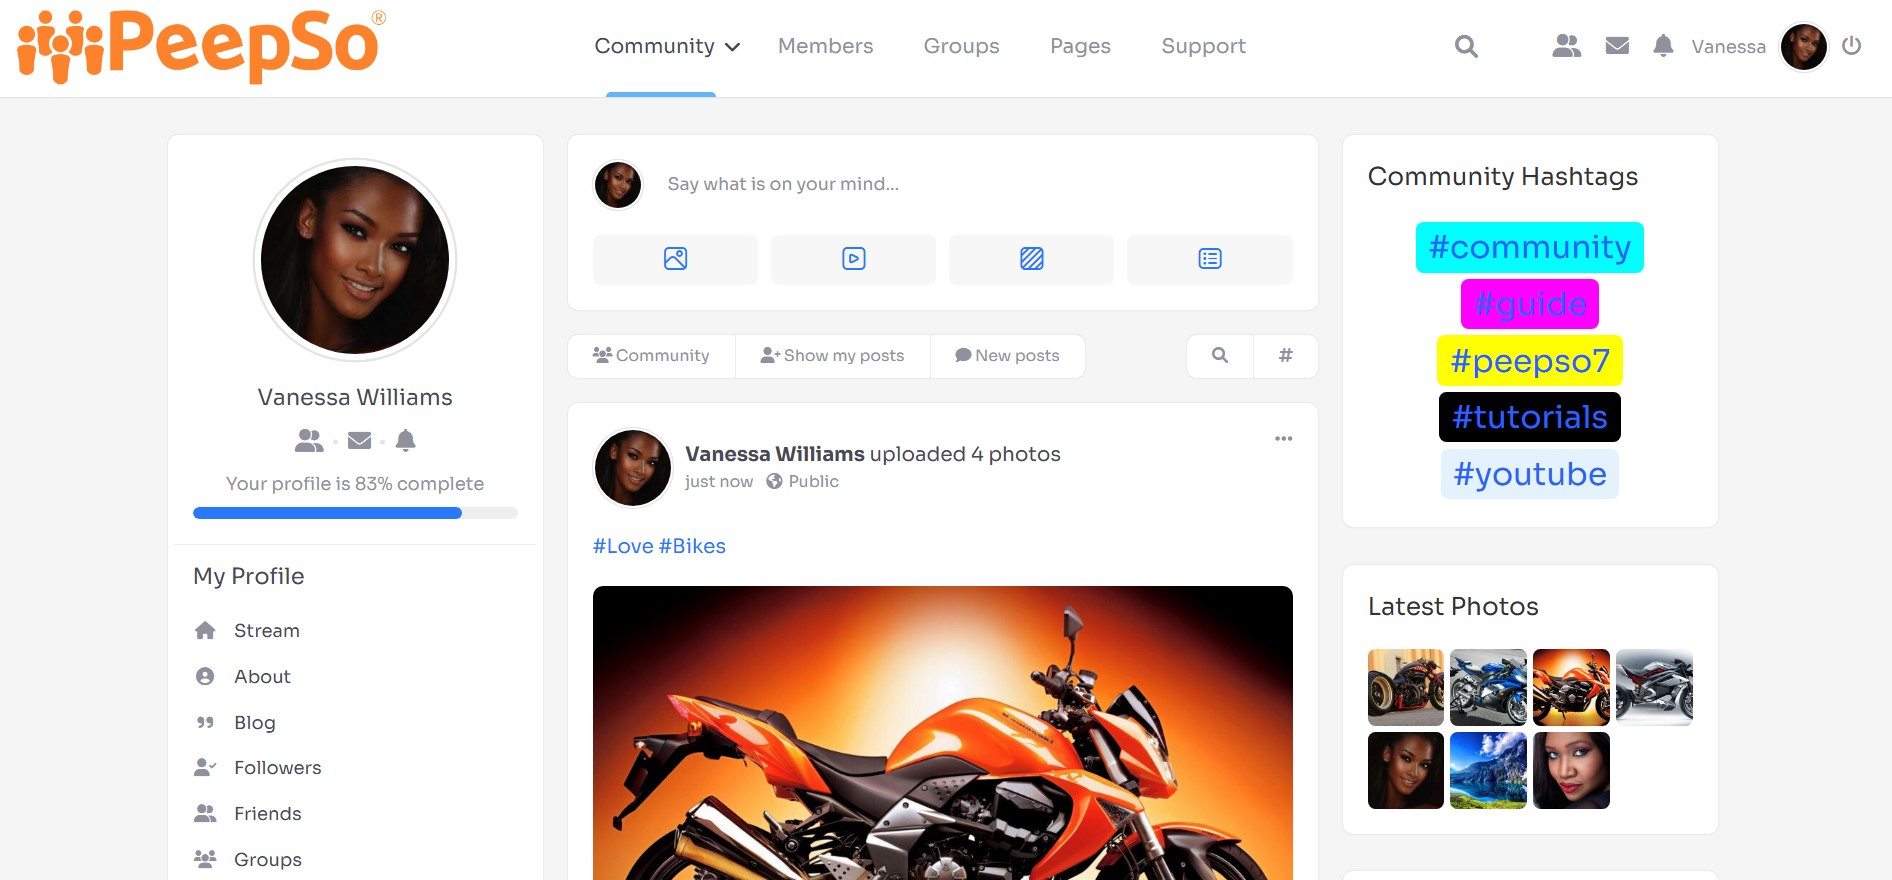The width and height of the screenshot is (1892, 880).
Task: Click the avatar beside the post author
Action: [633, 468]
